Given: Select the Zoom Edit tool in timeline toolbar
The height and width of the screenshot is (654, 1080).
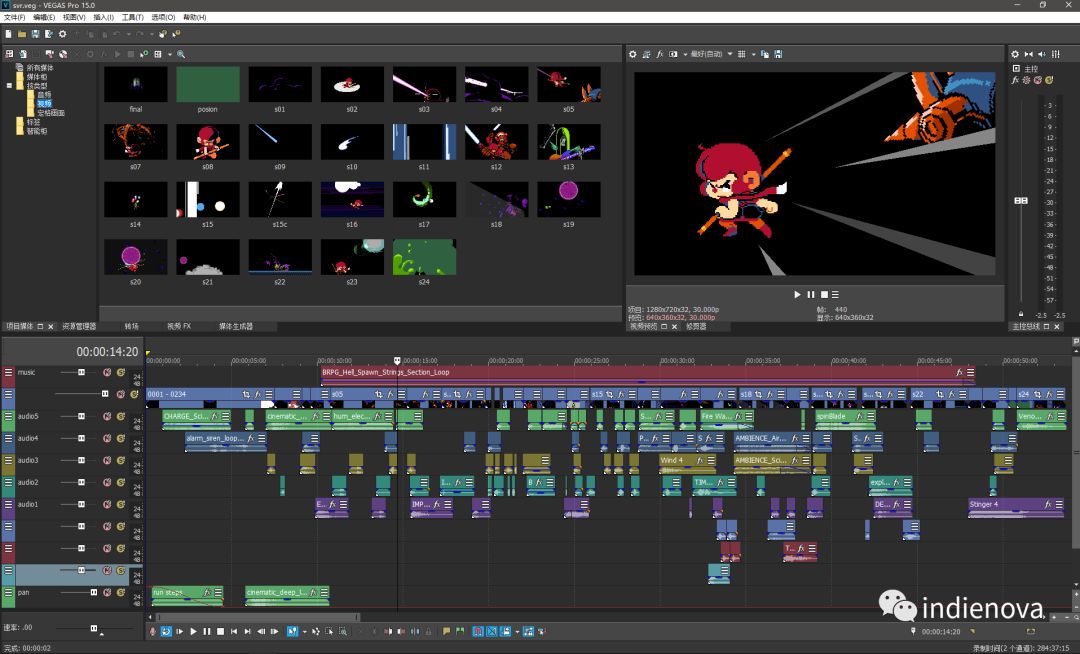Looking at the screenshot, I should (343, 631).
